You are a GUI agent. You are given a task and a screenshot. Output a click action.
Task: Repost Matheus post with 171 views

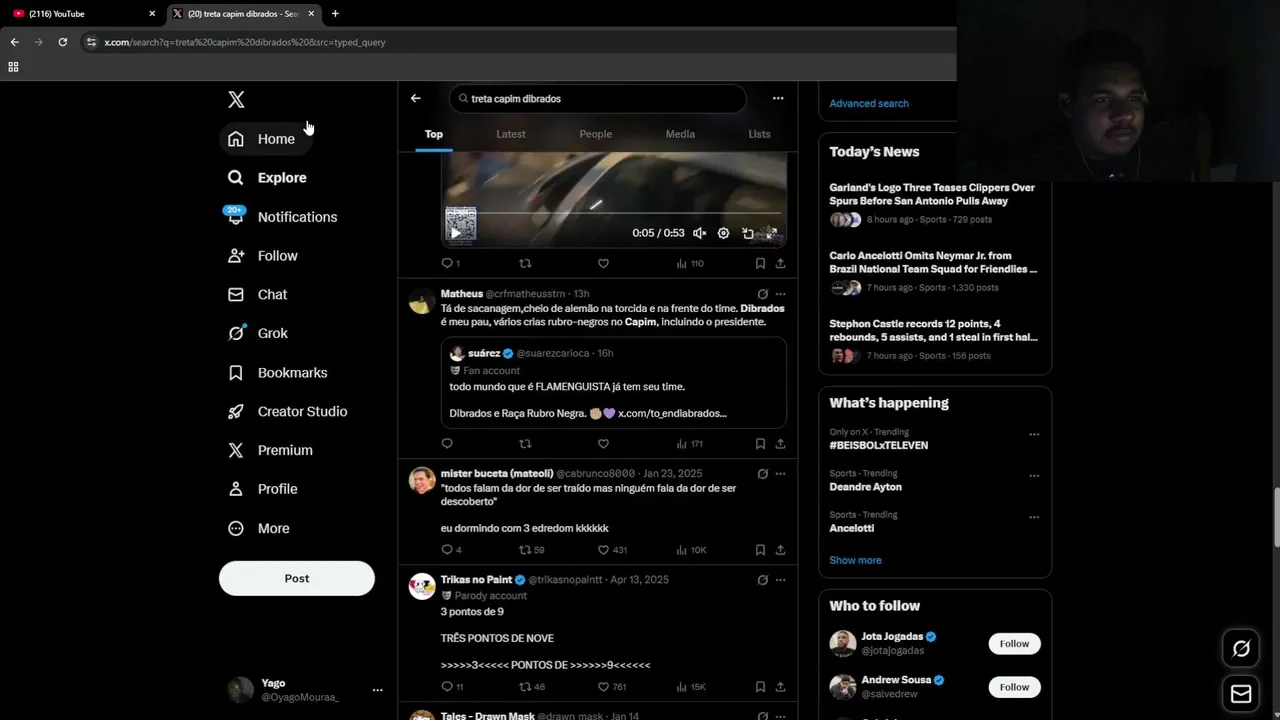(x=525, y=444)
